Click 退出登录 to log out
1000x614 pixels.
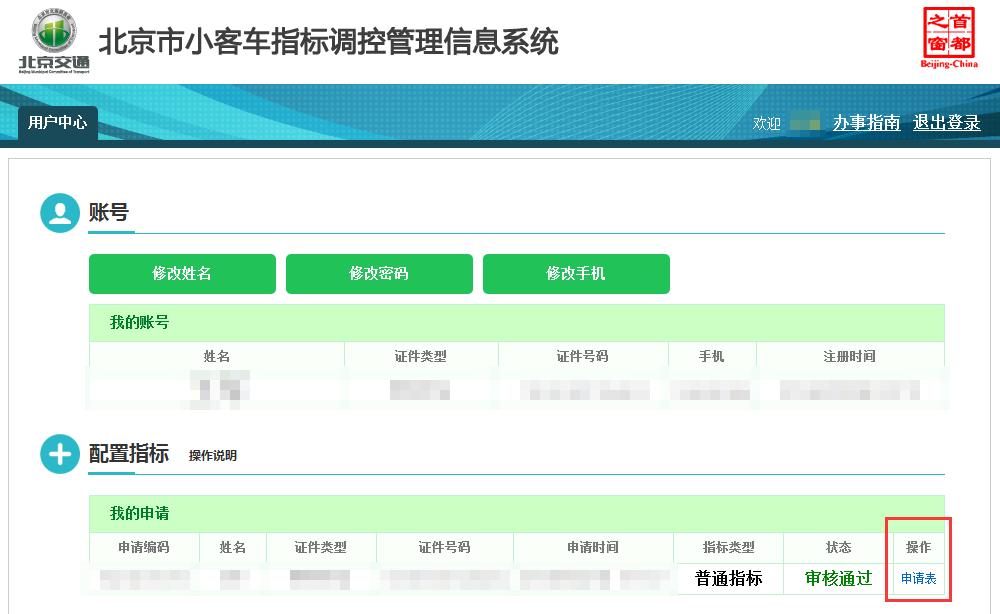point(945,122)
